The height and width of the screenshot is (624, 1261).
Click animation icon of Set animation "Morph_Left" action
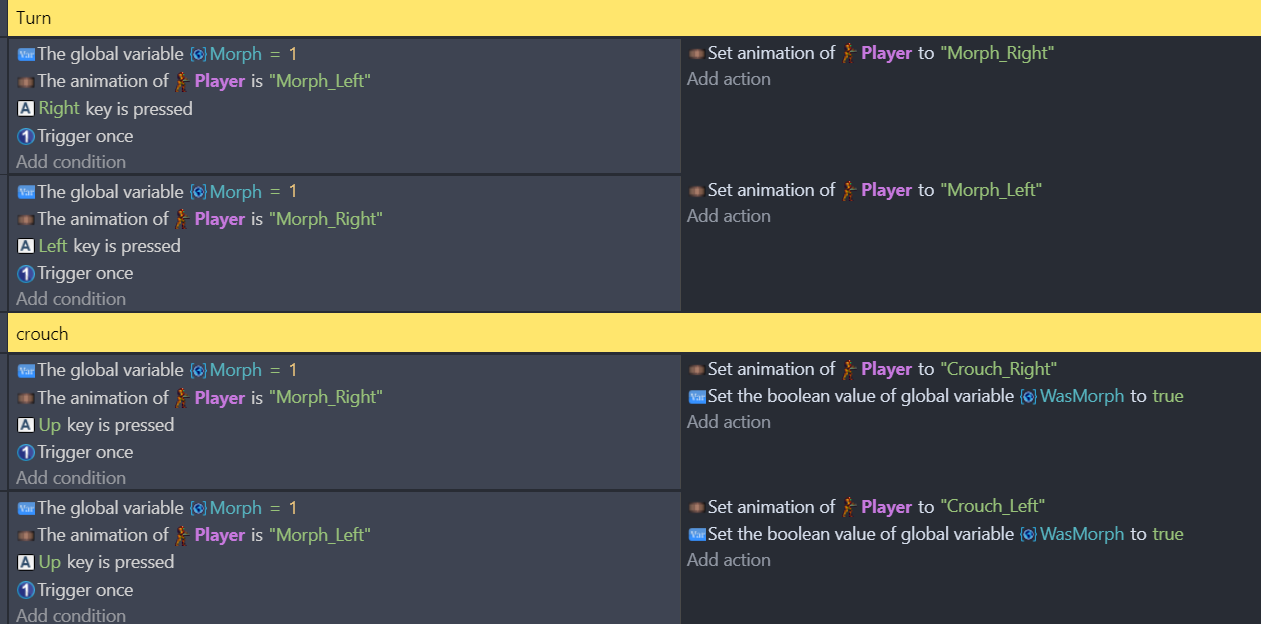696,190
